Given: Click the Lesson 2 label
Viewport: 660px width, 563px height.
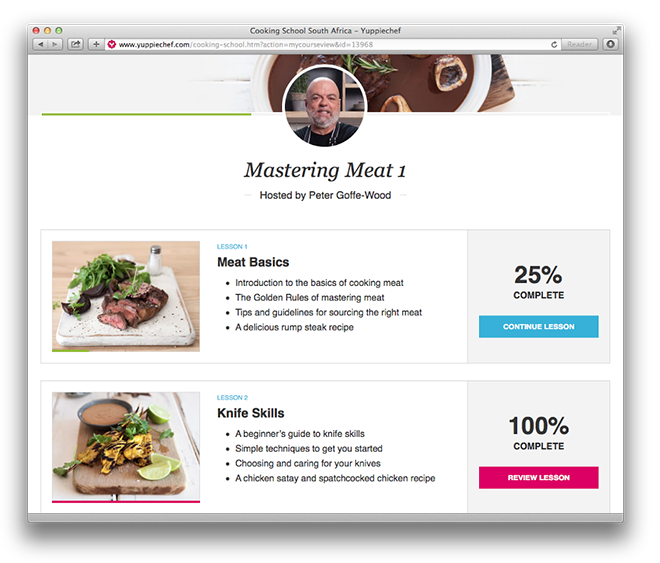Looking at the screenshot, I should click(232, 398).
